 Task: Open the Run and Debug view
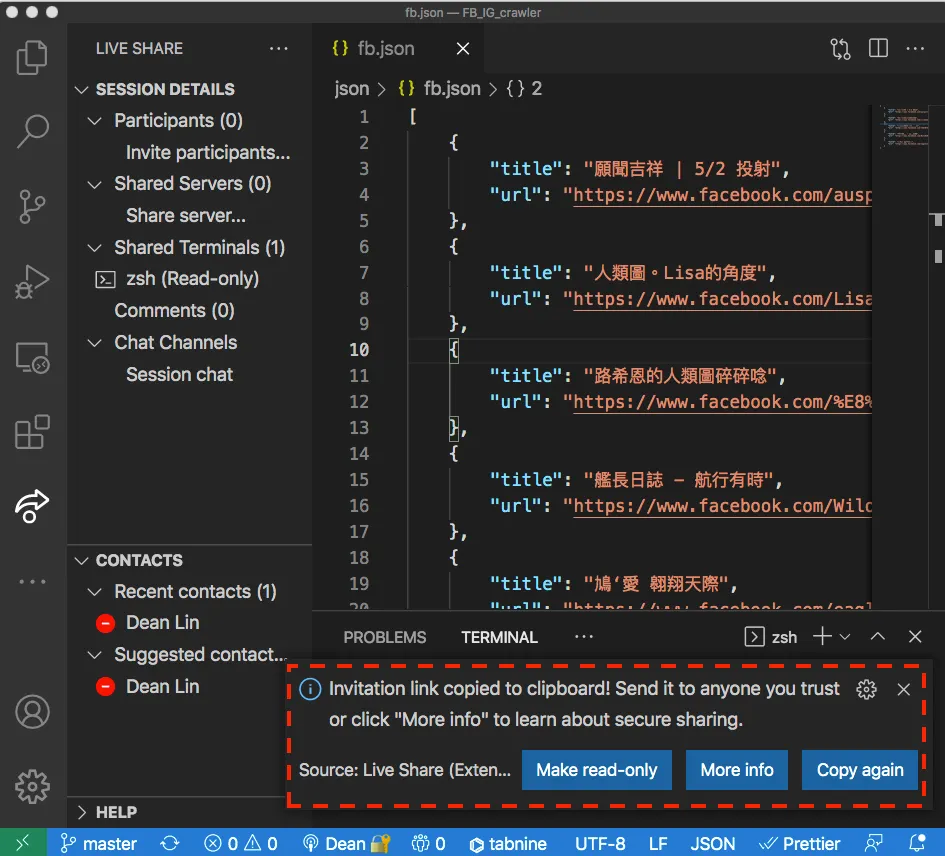click(32, 282)
